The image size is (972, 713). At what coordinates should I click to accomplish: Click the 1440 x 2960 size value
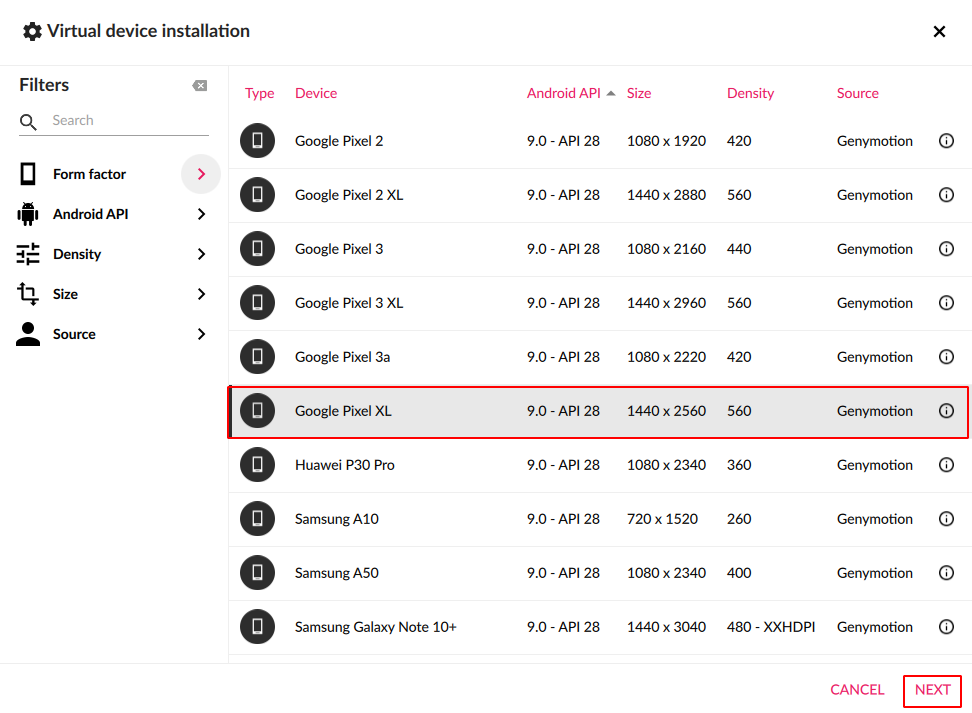pos(666,303)
